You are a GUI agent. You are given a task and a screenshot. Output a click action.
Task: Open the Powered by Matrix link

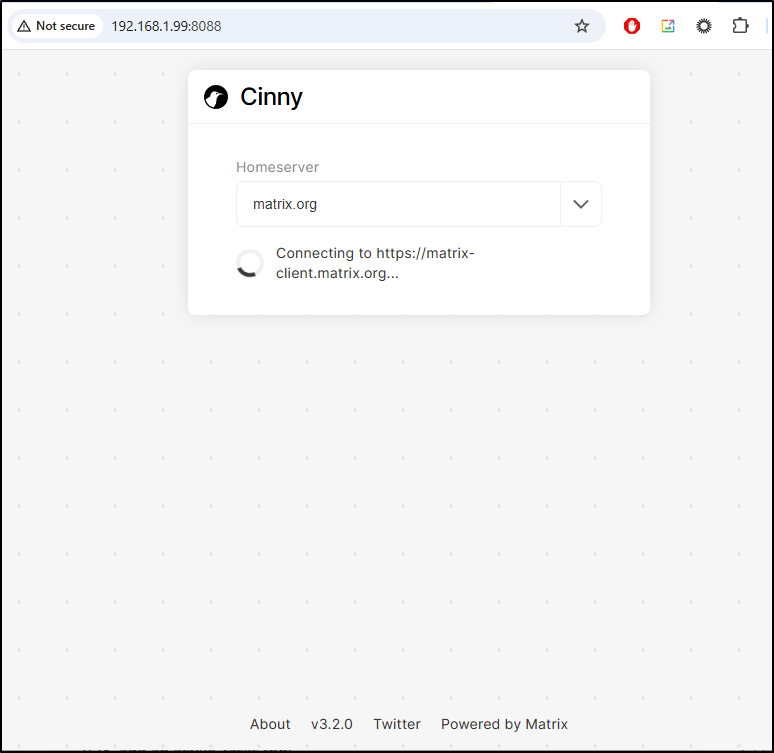[x=504, y=724]
